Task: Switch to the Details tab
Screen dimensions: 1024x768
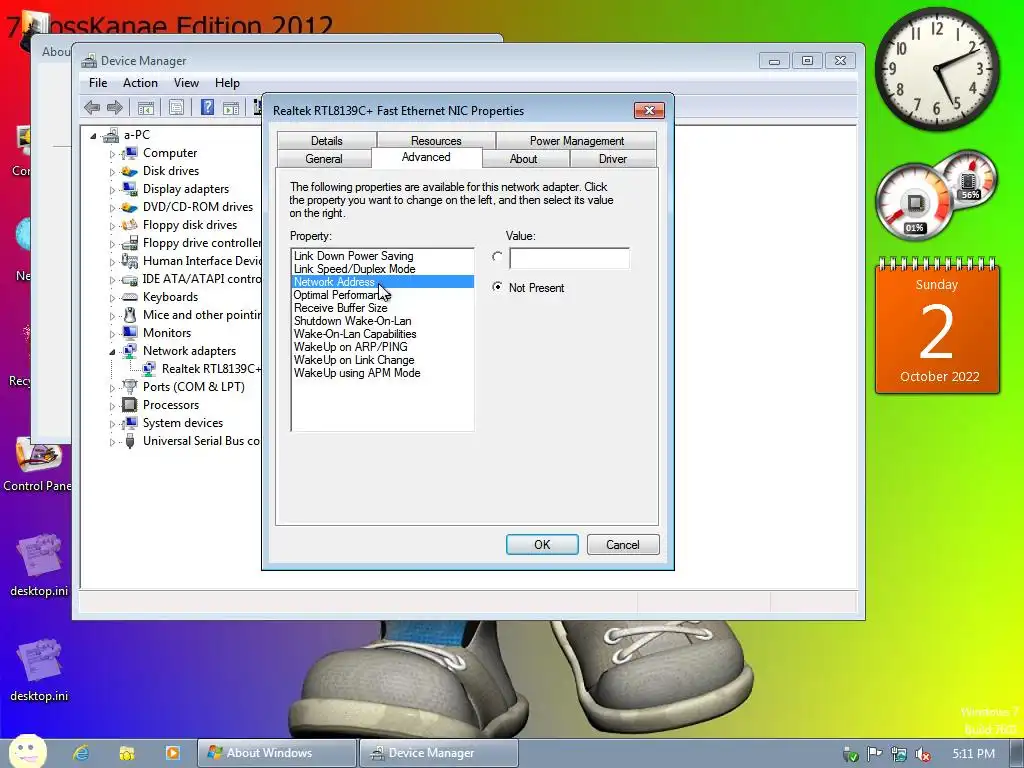Action: 327,140
